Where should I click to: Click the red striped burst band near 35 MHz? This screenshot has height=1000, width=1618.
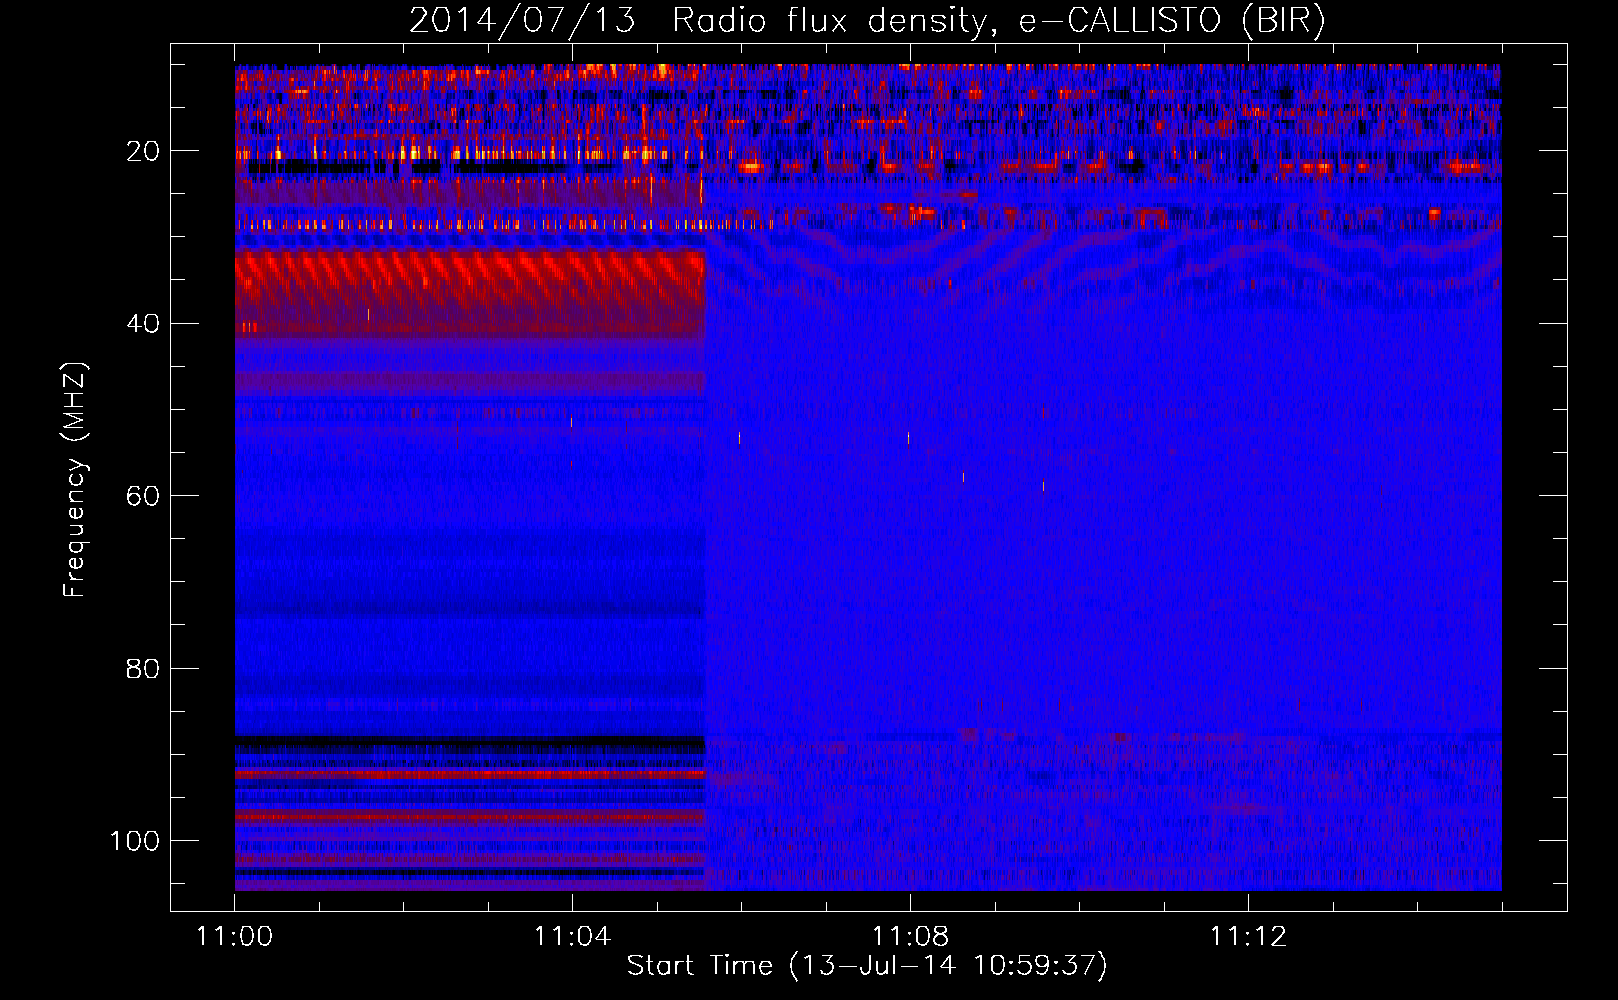pyautogui.click(x=470, y=292)
